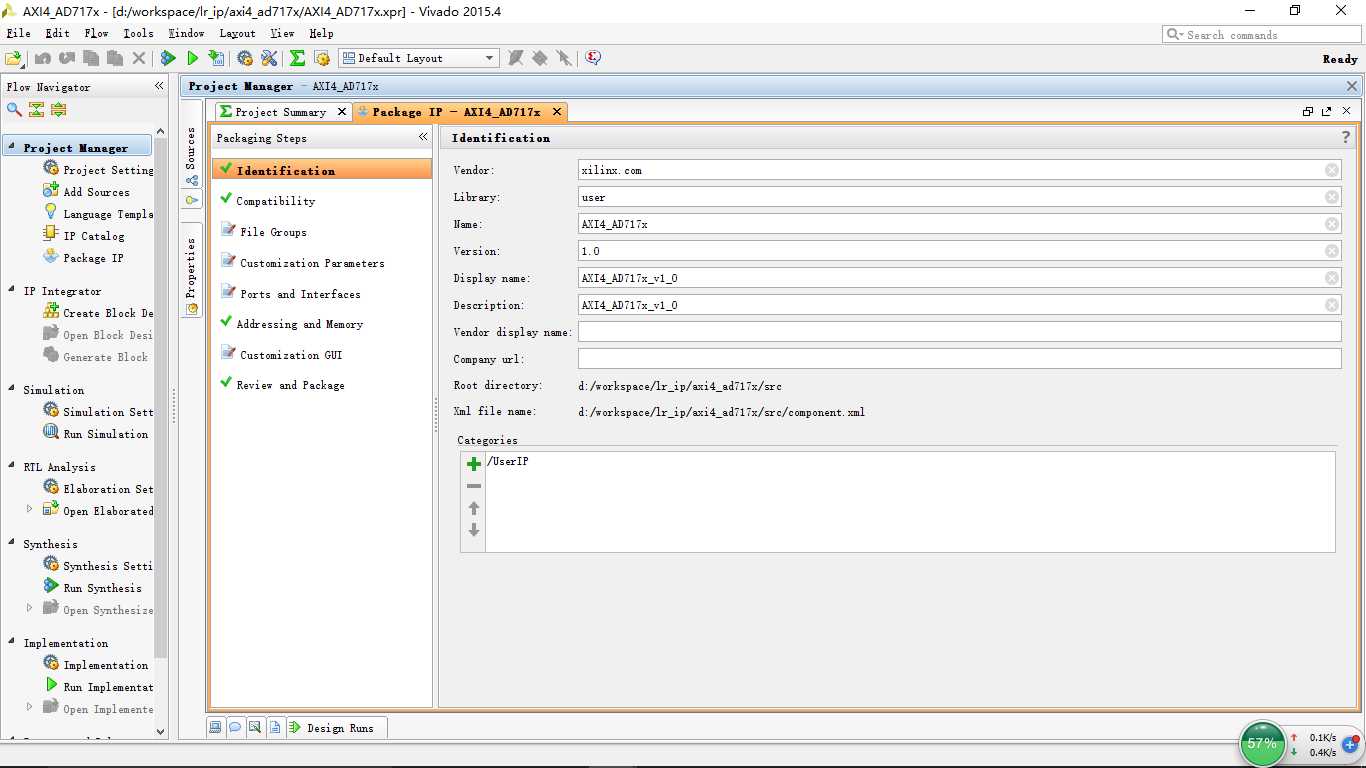Open the Reports document bottom tab icon

coord(275,728)
